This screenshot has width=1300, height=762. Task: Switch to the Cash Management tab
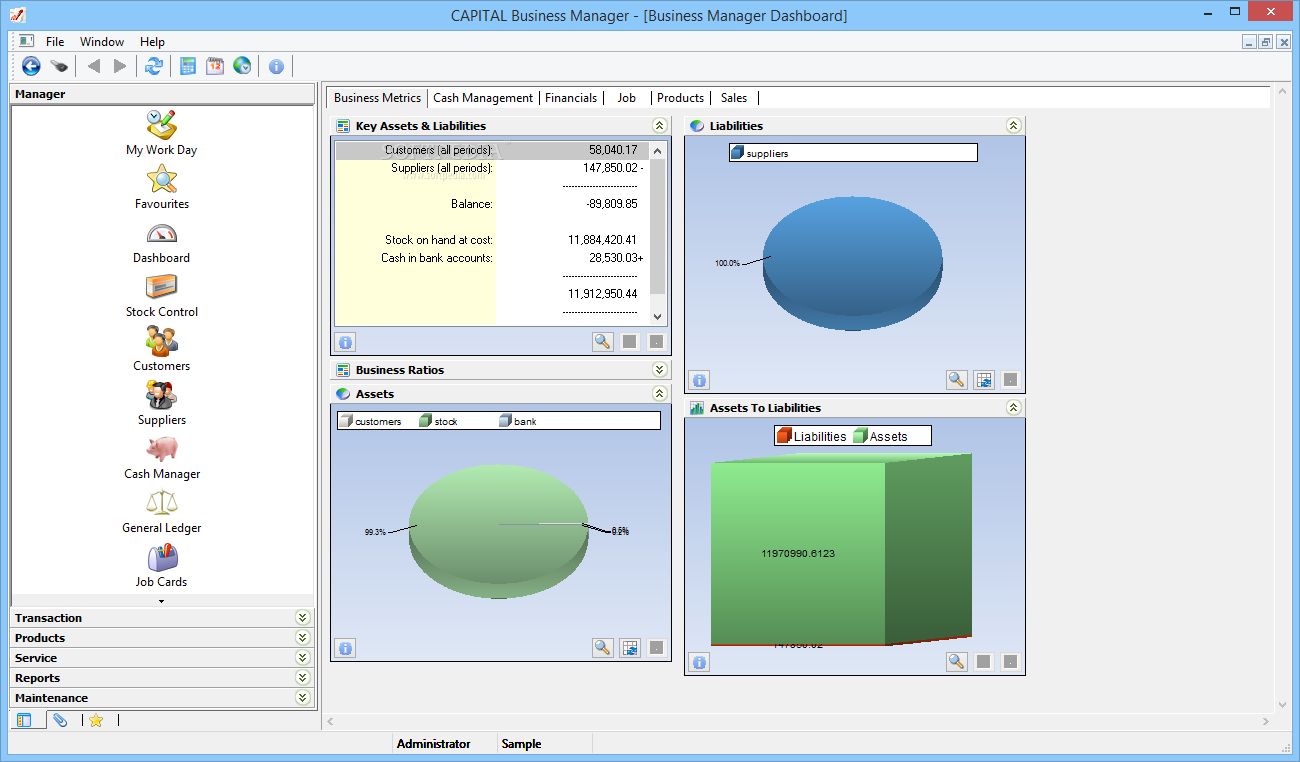point(483,98)
